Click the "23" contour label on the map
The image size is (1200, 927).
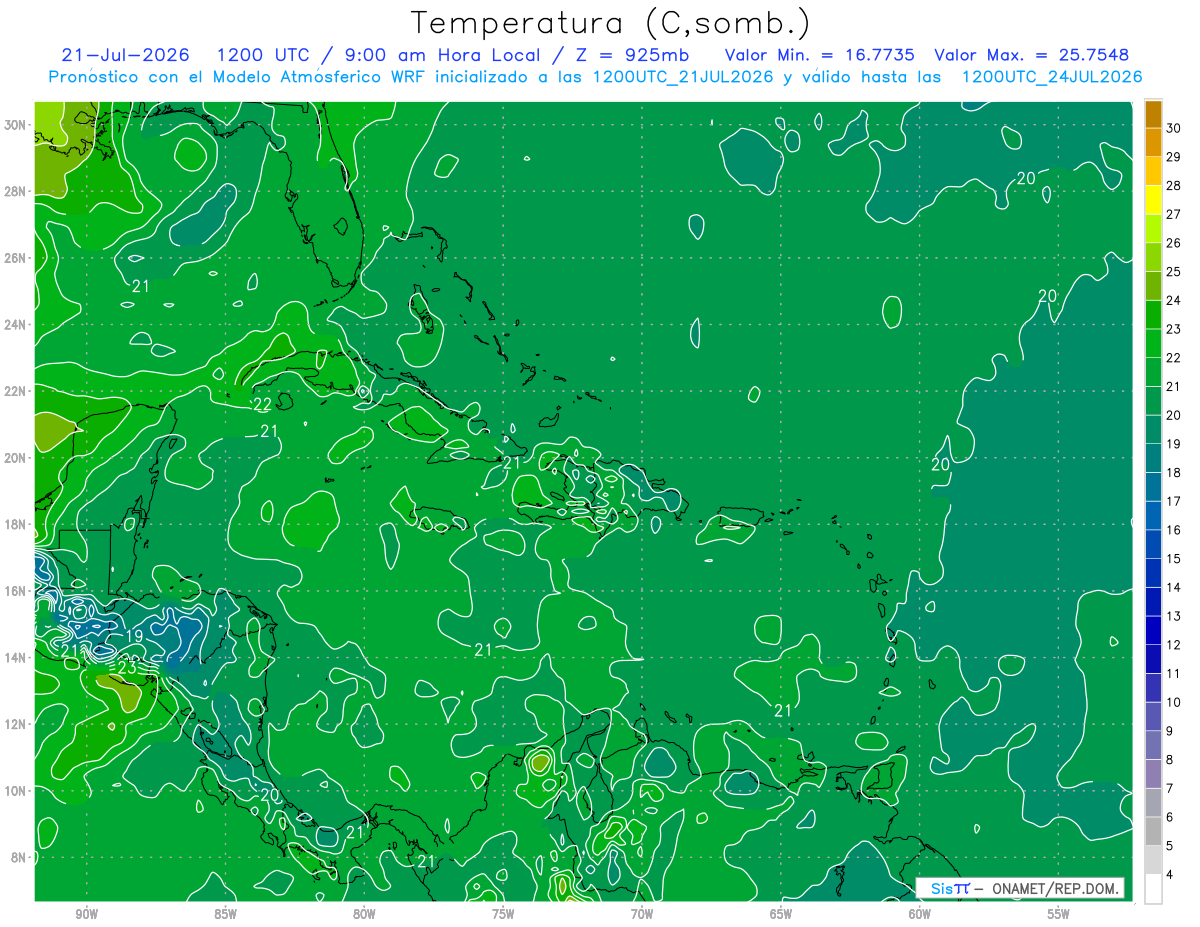click(x=127, y=666)
